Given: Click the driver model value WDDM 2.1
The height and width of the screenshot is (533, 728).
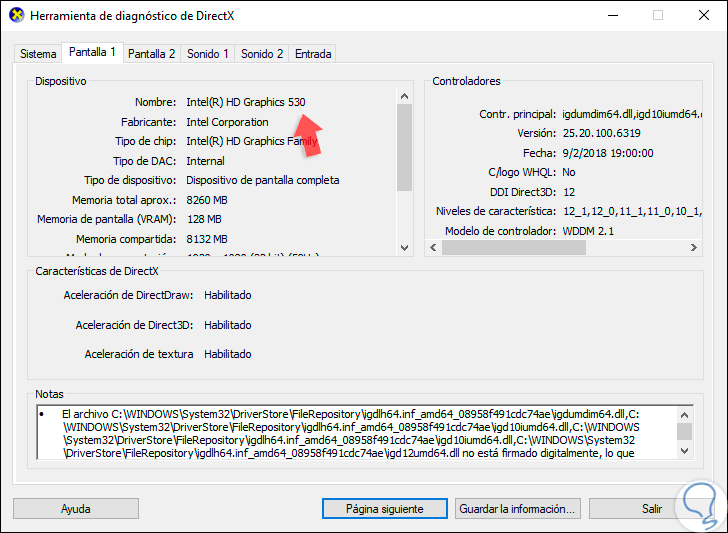Looking at the screenshot, I should (x=588, y=231).
